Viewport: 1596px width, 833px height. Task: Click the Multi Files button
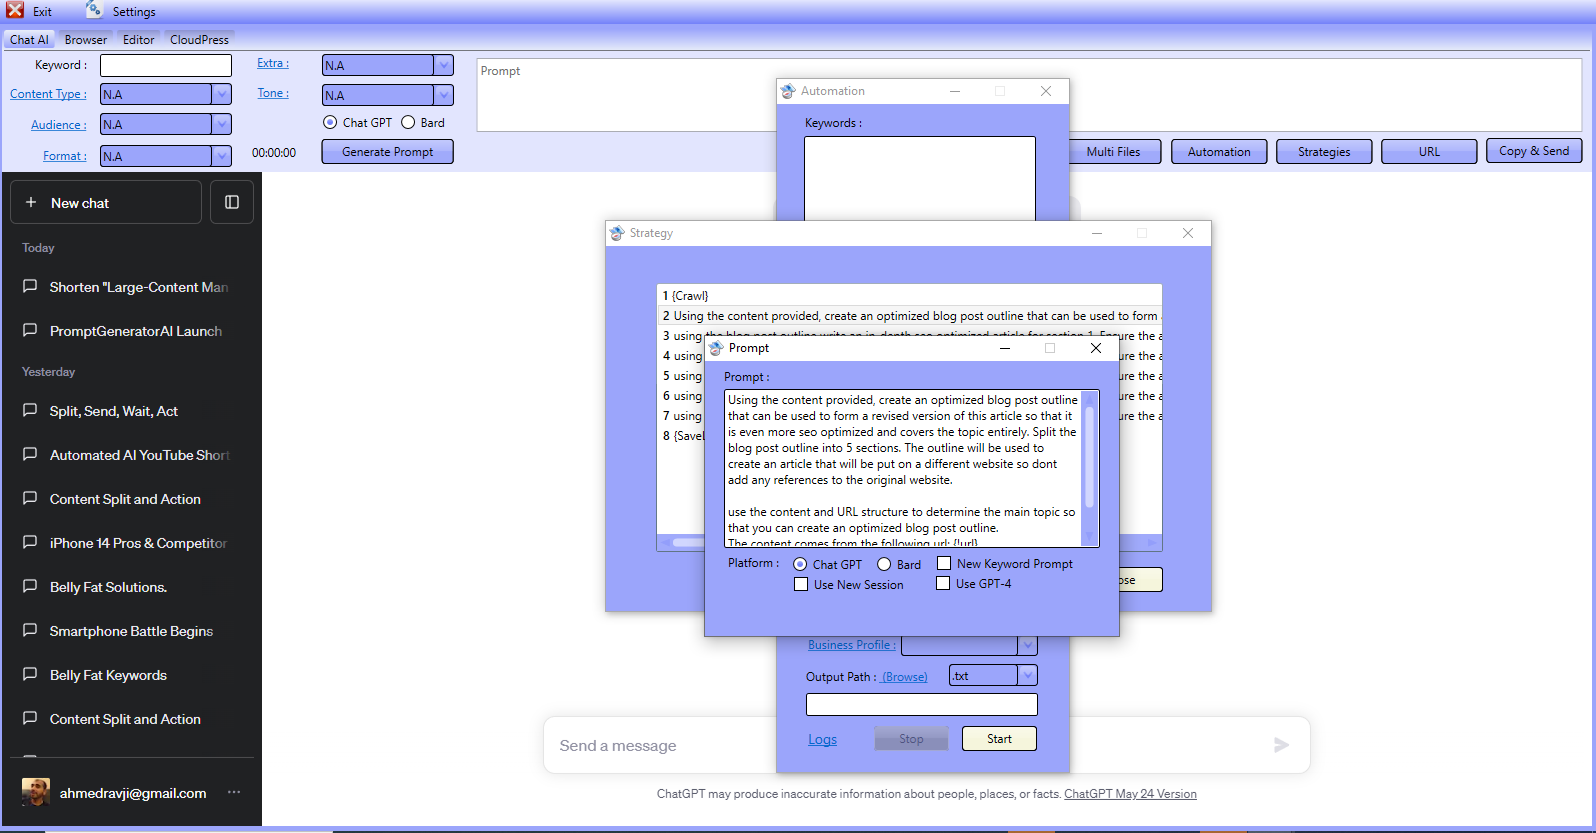tap(1113, 152)
